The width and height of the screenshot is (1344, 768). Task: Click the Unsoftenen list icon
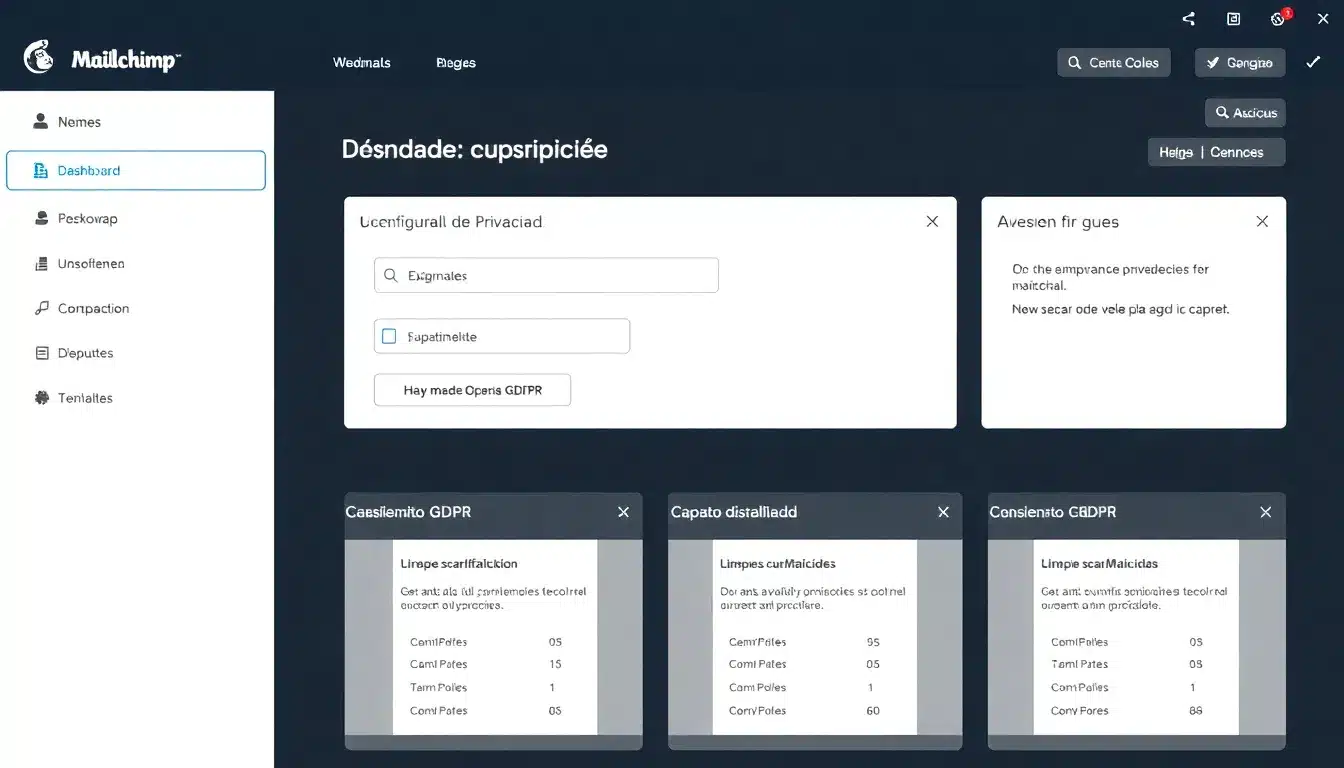tap(40, 263)
